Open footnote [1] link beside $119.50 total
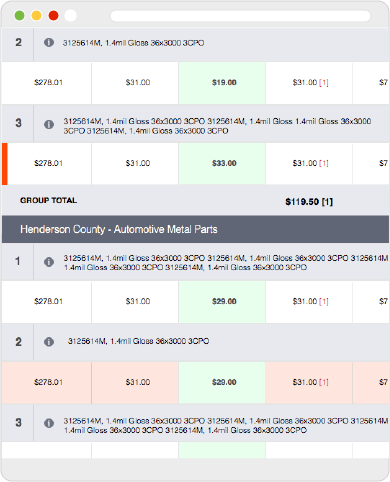The image size is (390, 482). 327,202
